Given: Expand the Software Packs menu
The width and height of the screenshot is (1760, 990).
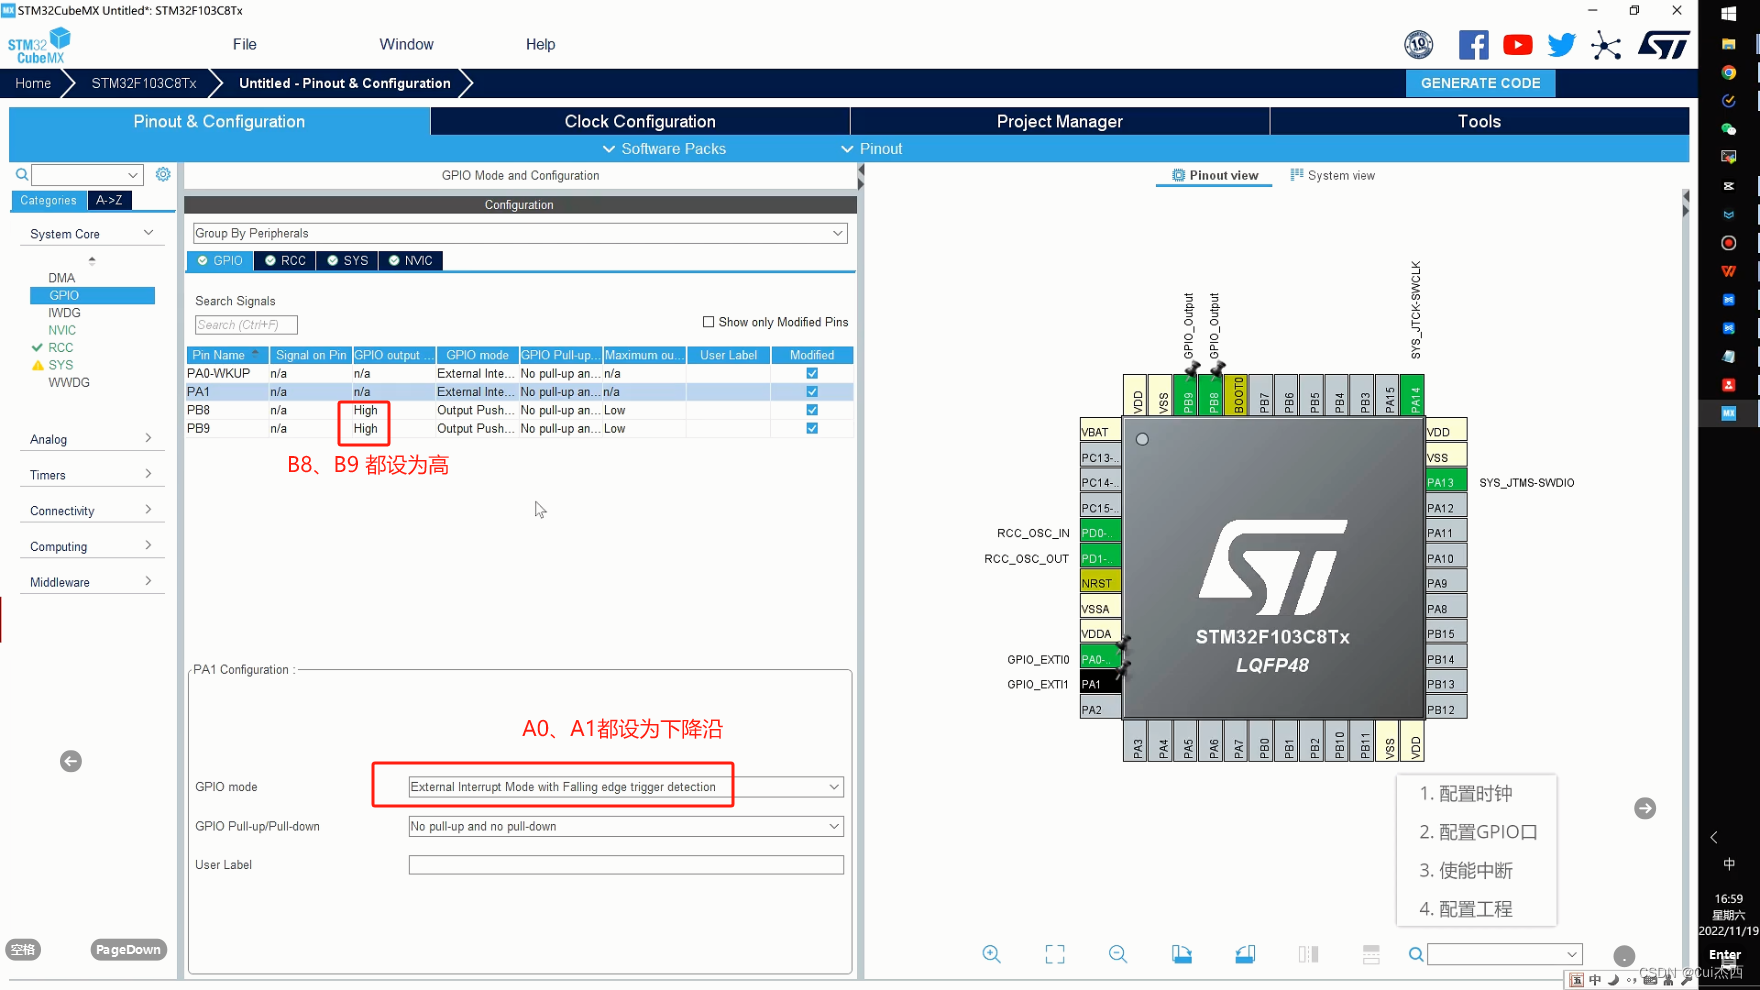Looking at the screenshot, I should (x=664, y=148).
